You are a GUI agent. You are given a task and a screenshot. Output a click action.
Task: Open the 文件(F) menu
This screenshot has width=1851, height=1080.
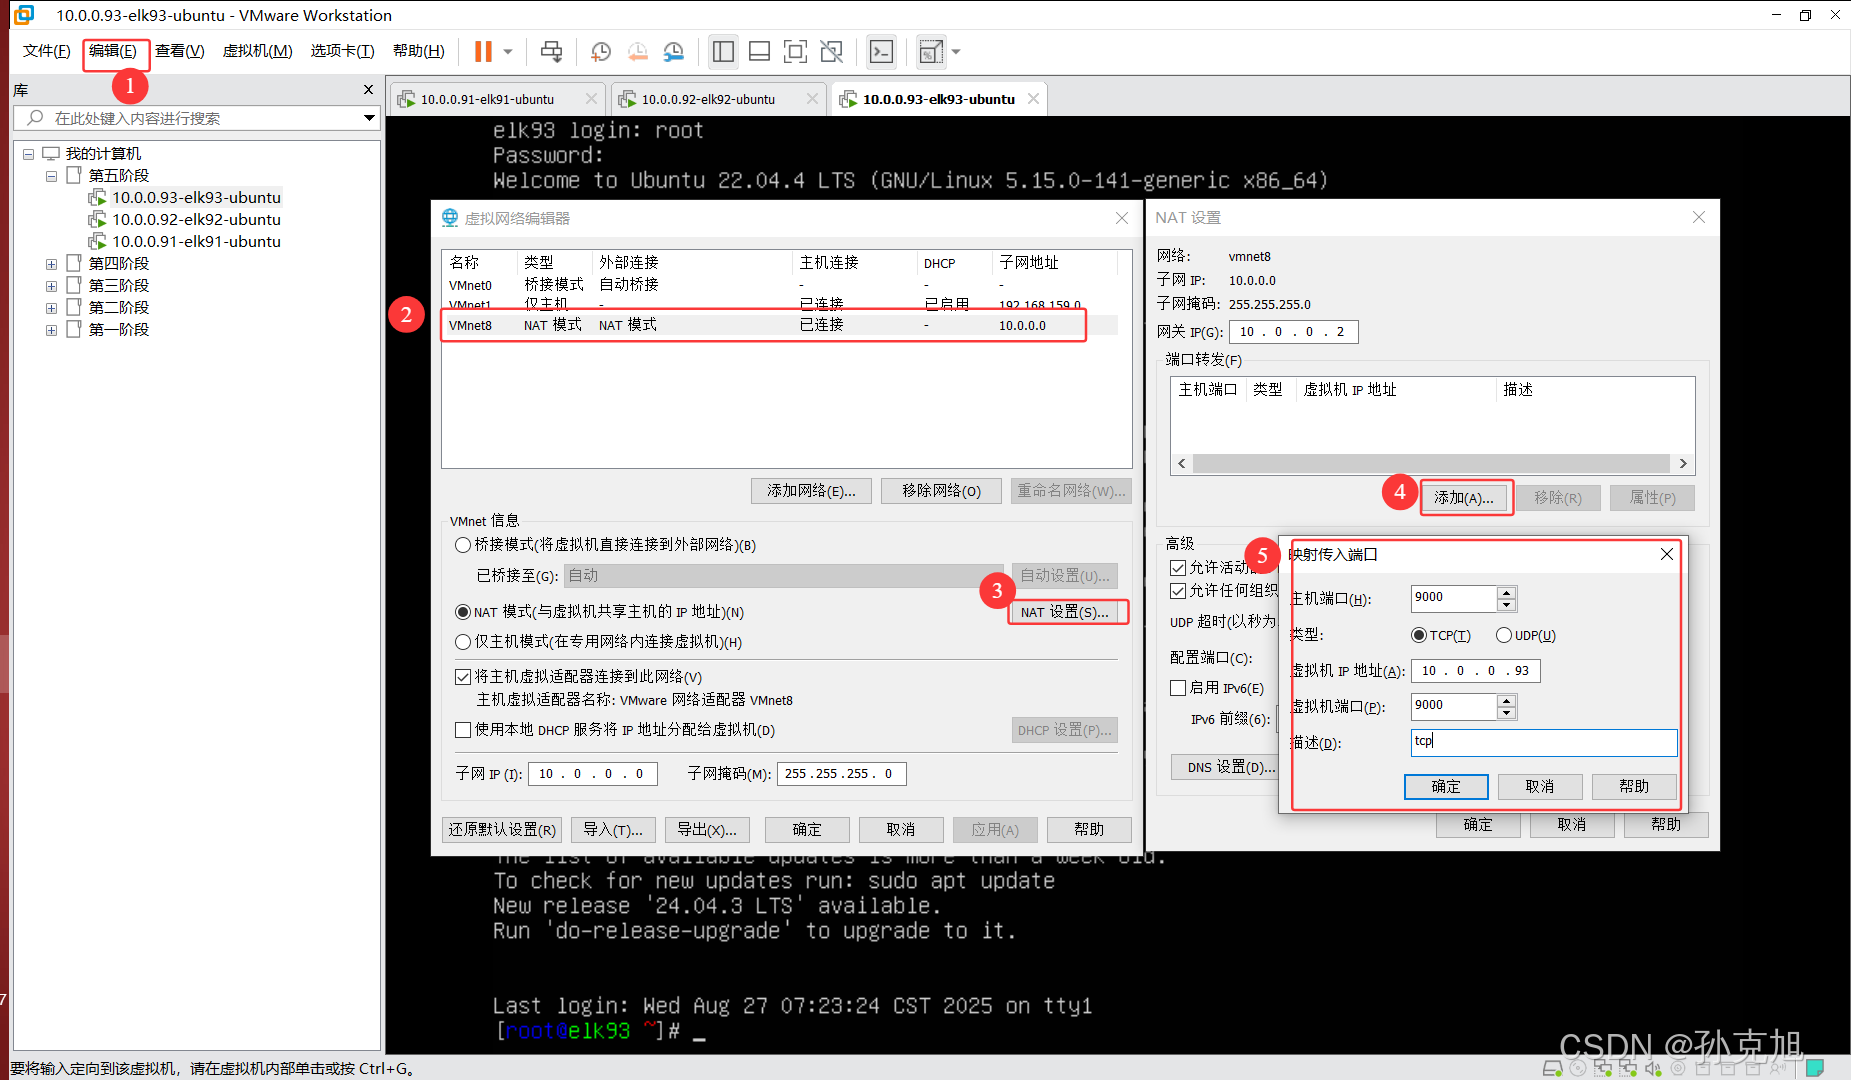[47, 51]
